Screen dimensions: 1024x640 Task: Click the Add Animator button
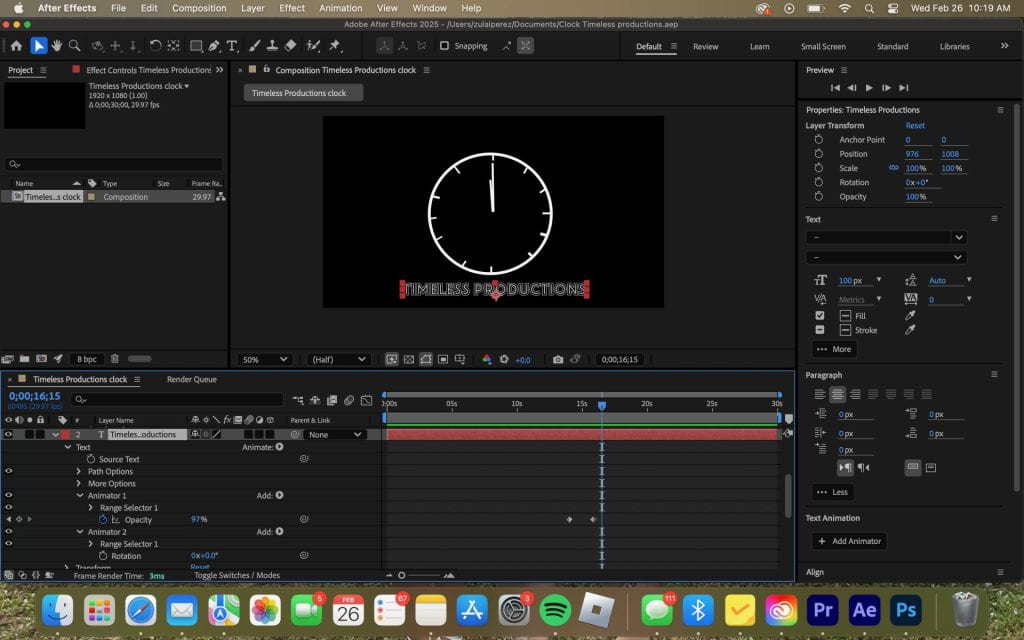850,541
